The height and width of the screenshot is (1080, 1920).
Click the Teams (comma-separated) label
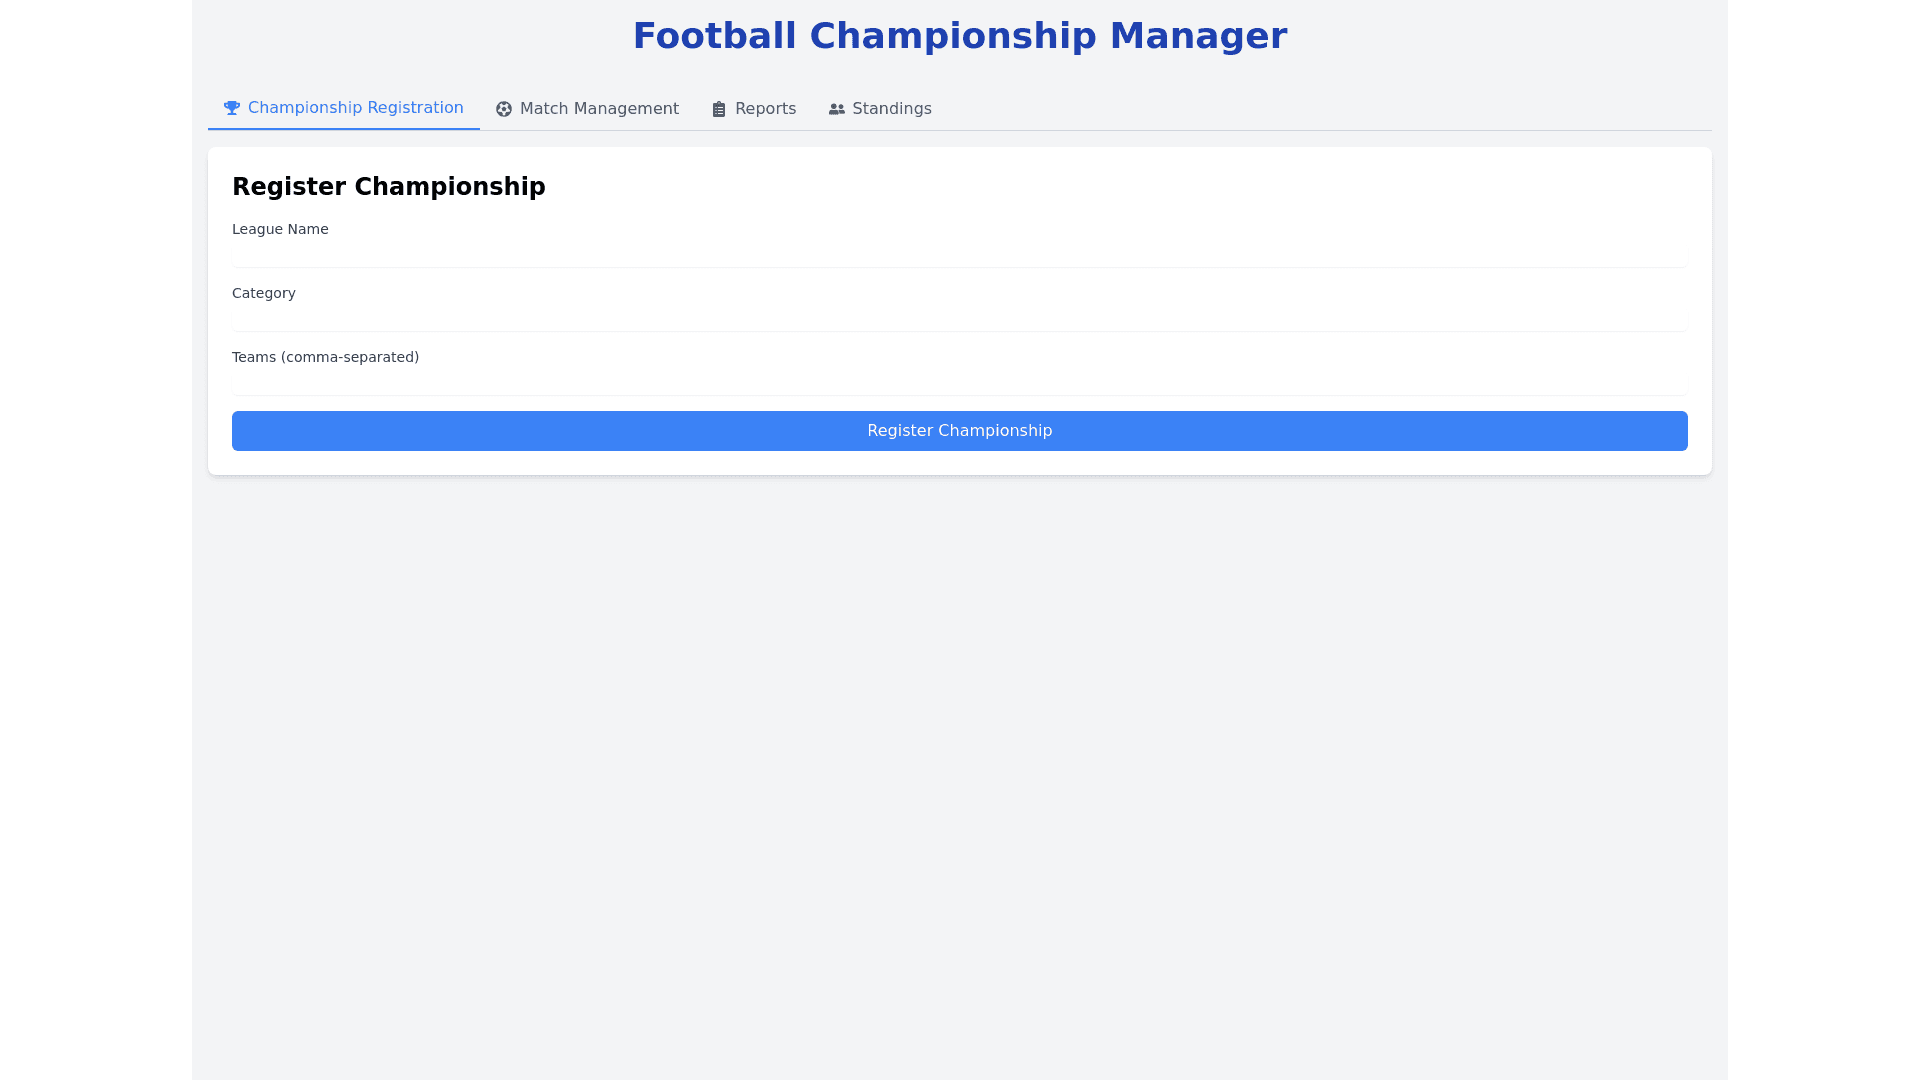pos(325,357)
